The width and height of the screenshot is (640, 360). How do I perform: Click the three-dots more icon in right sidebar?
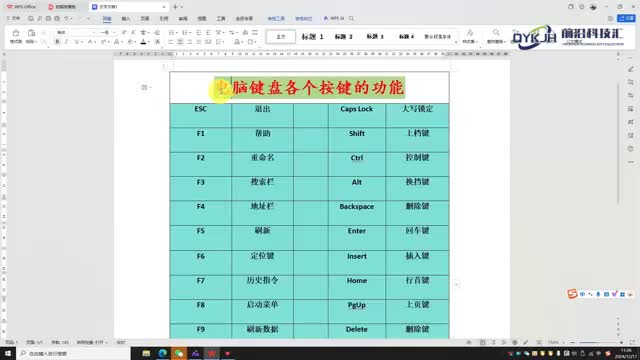pos(631,162)
